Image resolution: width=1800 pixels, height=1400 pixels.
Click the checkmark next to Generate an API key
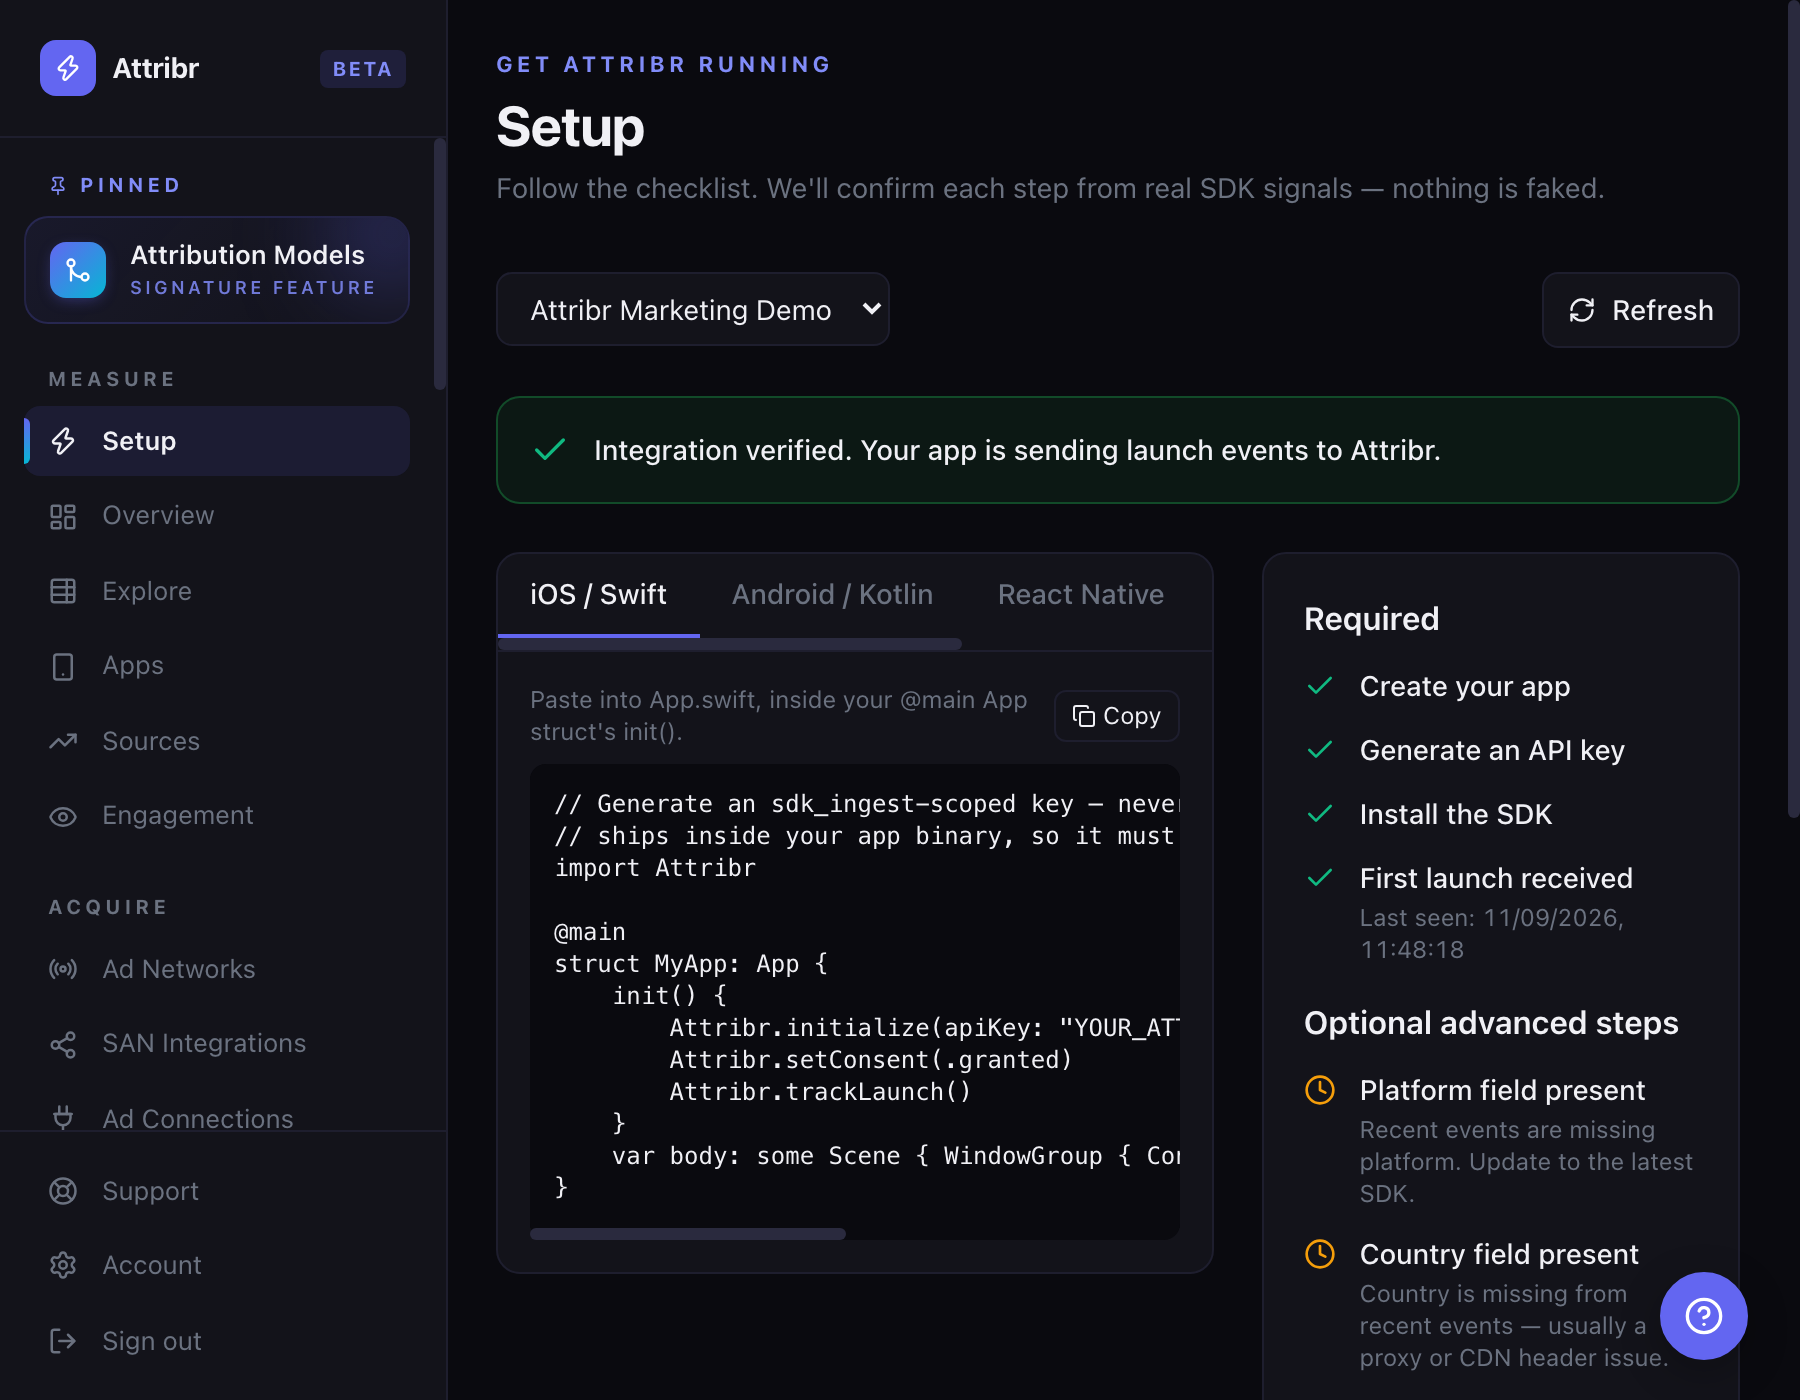(1320, 750)
